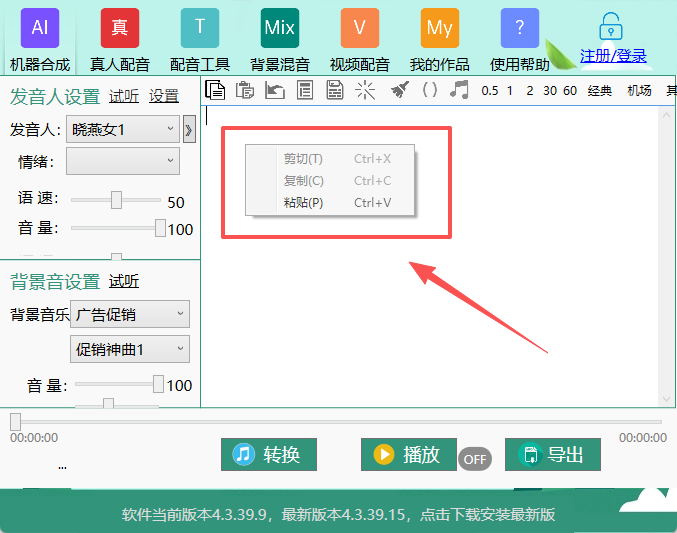Click the copy icon in editor toolbar
Screen dimensions: 677x533
point(215,90)
